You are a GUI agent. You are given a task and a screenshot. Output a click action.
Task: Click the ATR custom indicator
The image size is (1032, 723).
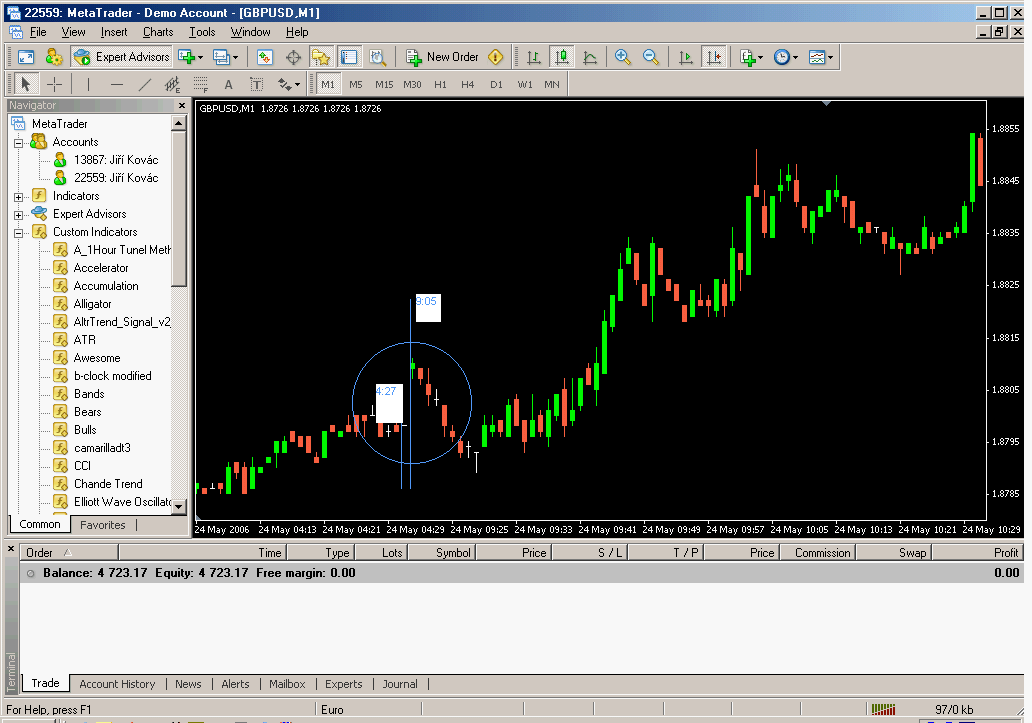click(84, 339)
